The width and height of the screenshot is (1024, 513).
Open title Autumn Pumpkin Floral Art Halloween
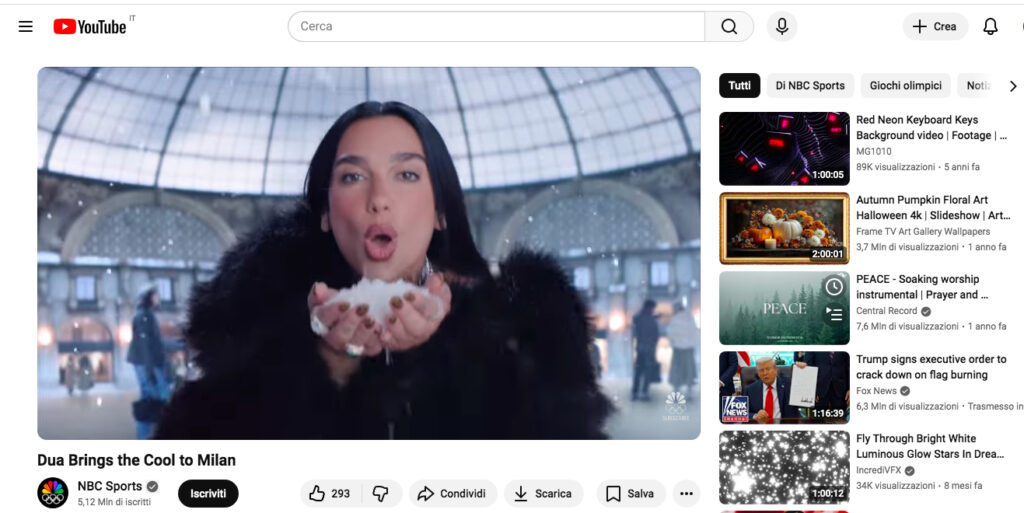(x=933, y=208)
